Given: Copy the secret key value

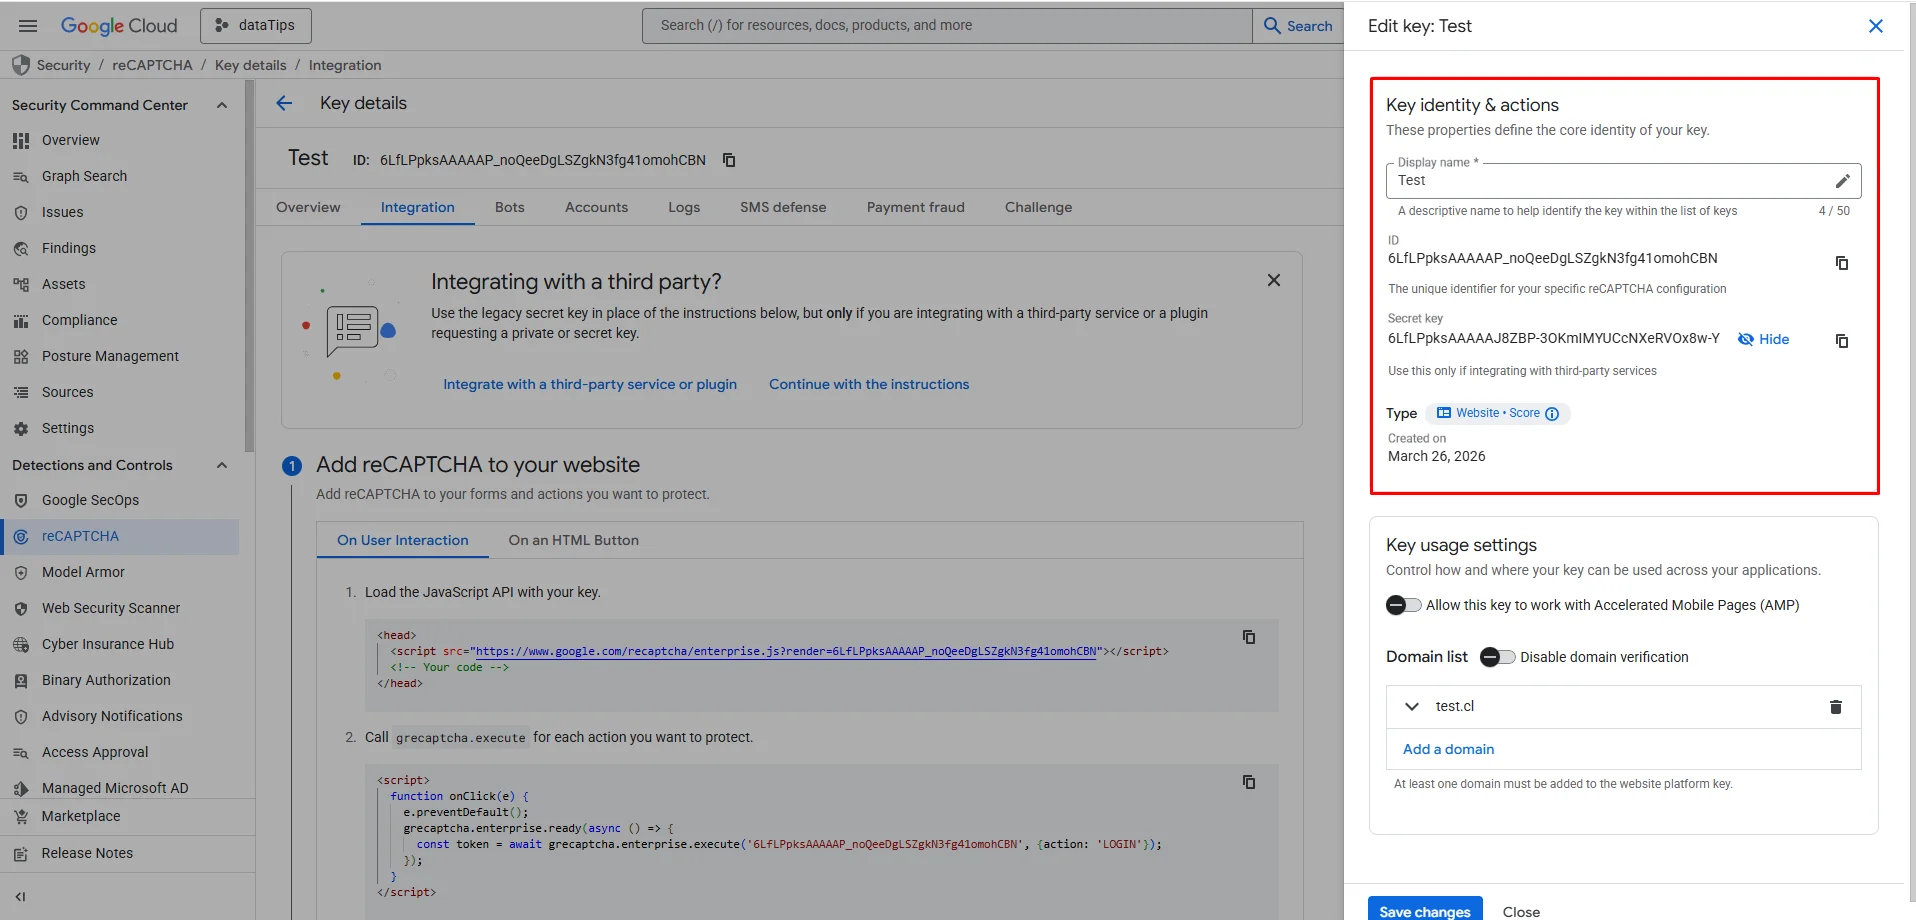Looking at the screenshot, I should [1841, 341].
